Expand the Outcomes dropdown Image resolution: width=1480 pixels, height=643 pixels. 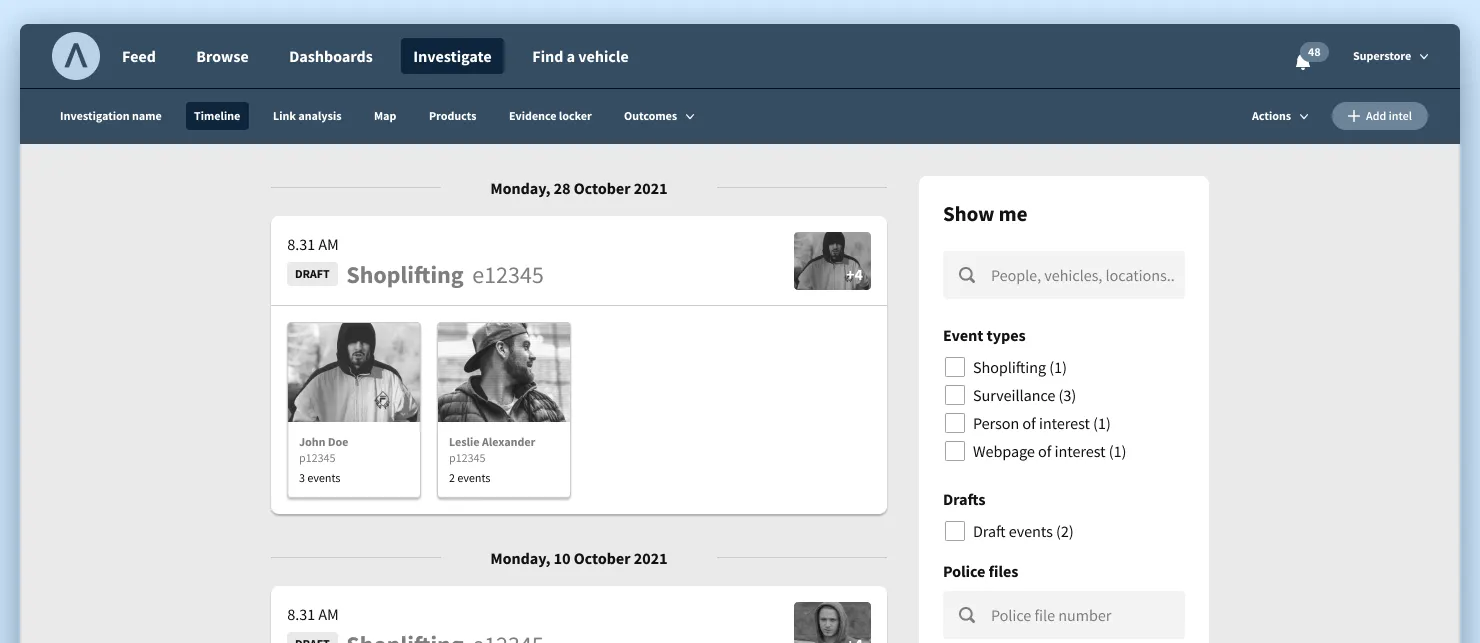(x=659, y=116)
